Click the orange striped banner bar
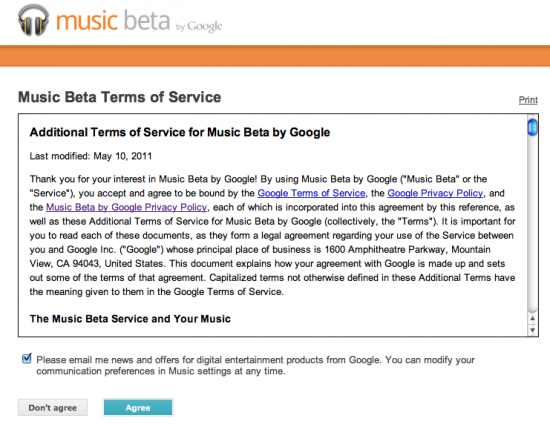 click(275, 56)
